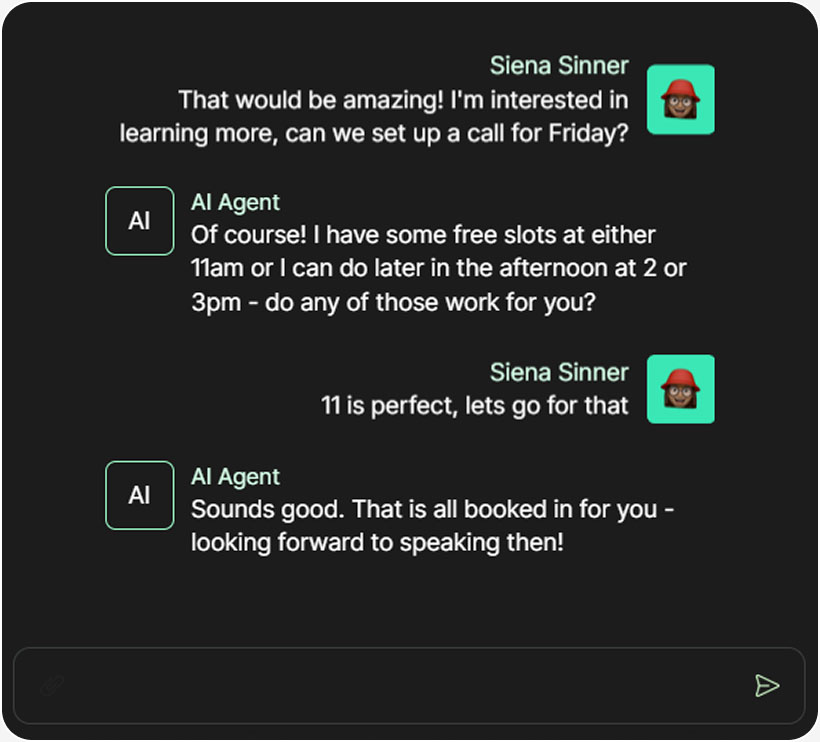Click Siena's avatar beside the Friday call message
Image resolution: width=820 pixels, height=742 pixels.
[680, 100]
